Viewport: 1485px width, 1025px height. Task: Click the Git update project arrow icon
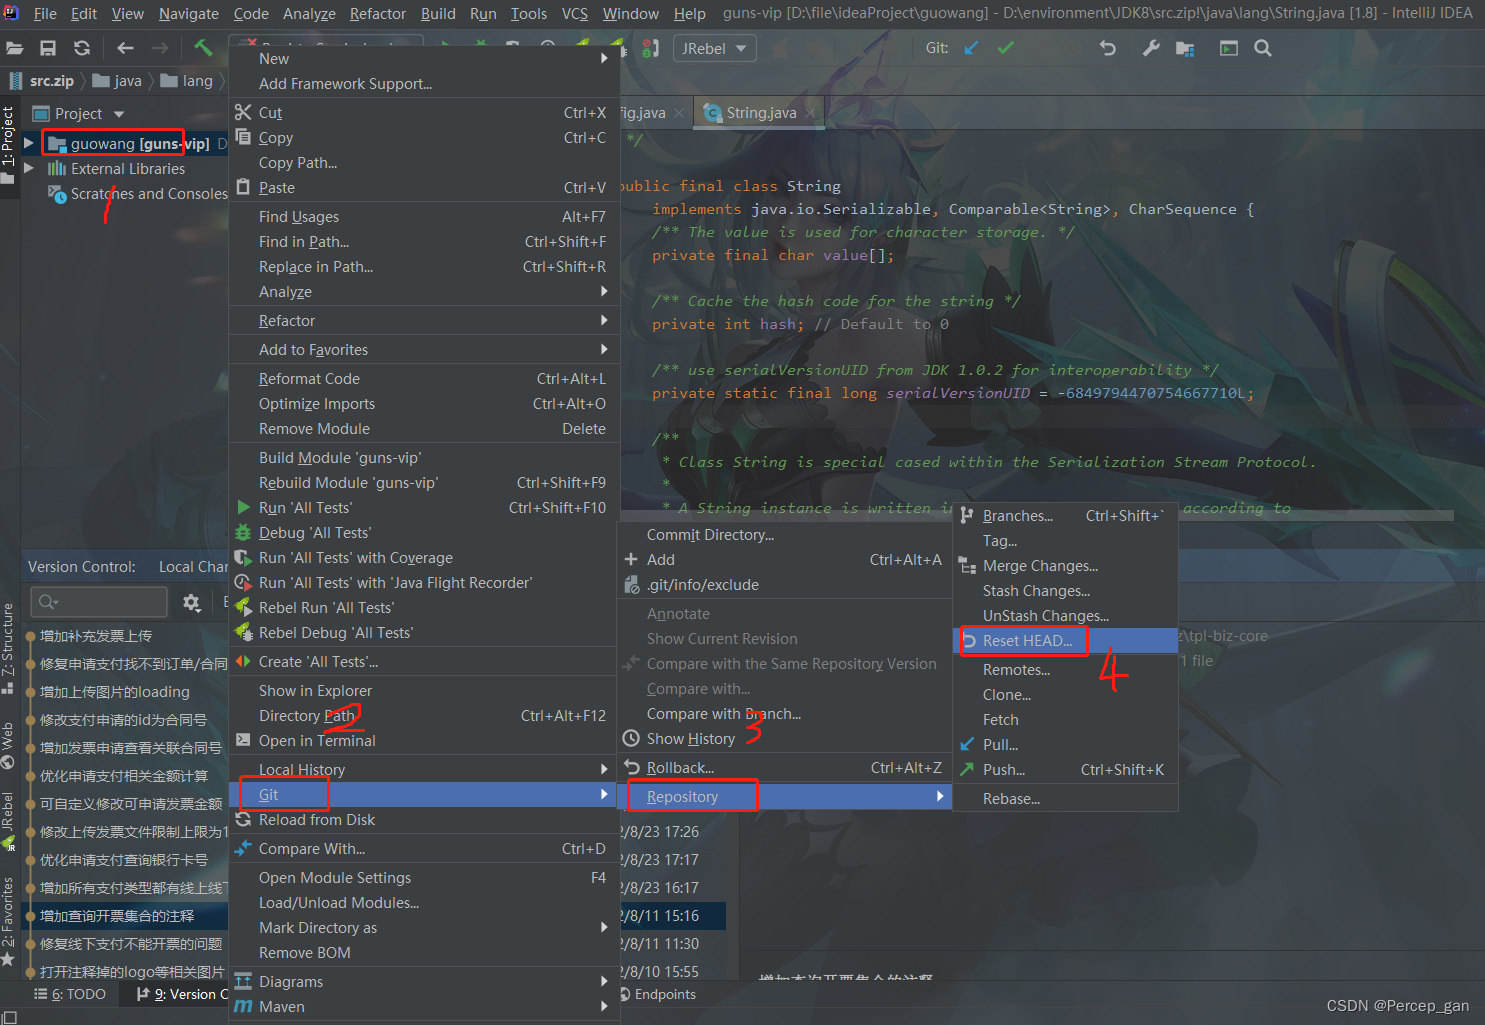(x=971, y=48)
